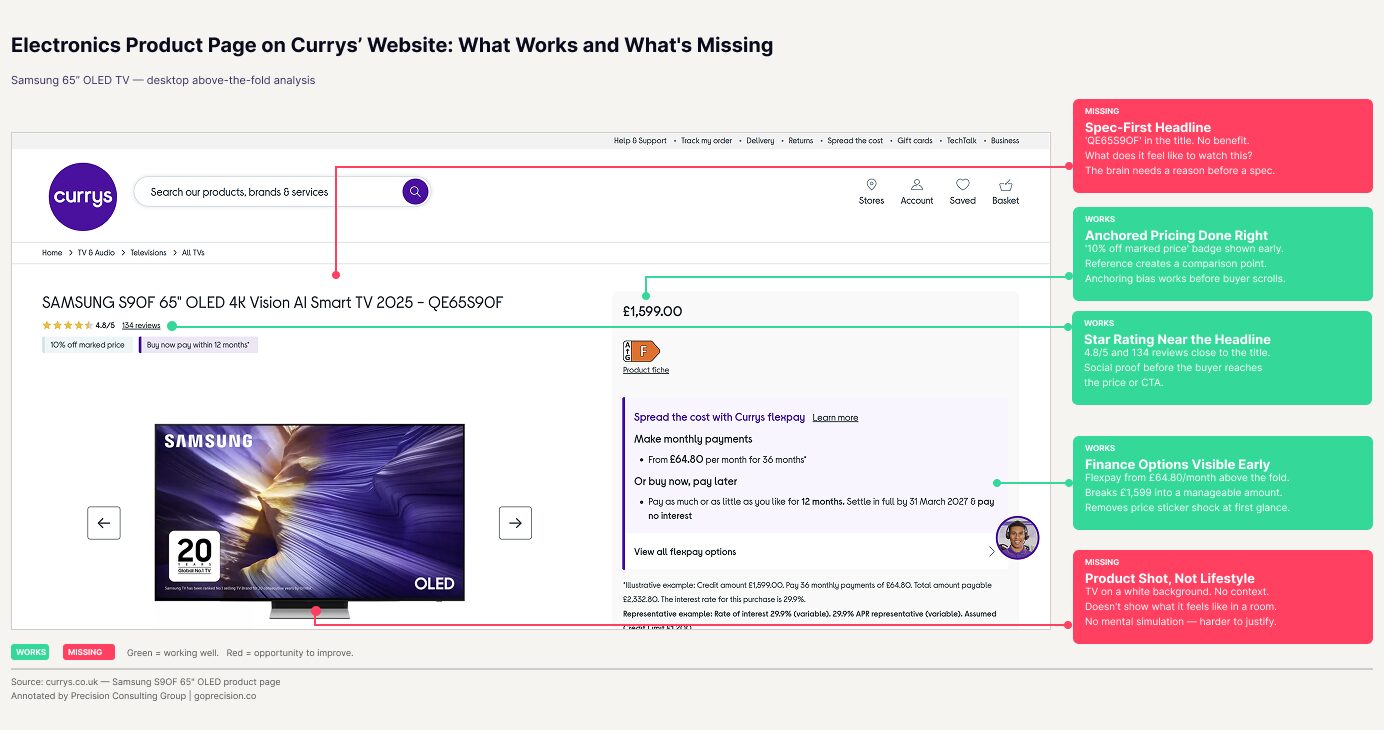Go to All TVs breadcrumb
Image resolution: width=1384 pixels, height=730 pixels.
193,253
